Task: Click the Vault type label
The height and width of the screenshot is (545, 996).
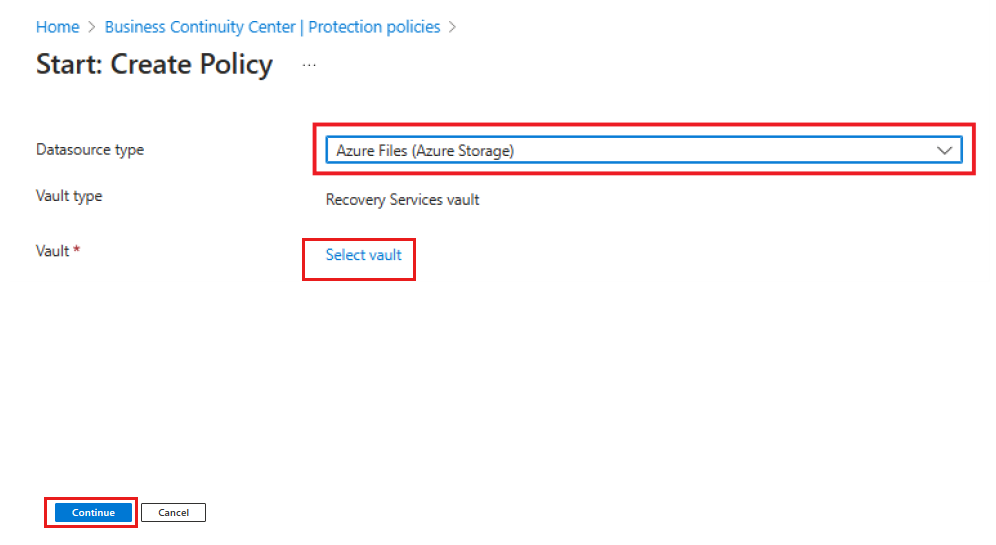Action: [69, 196]
